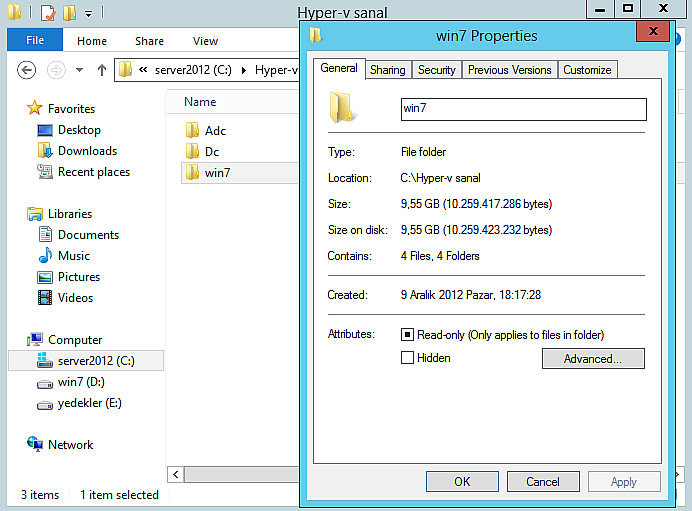Select the Adc folder
Screen dimensions: 692x511
215,131
